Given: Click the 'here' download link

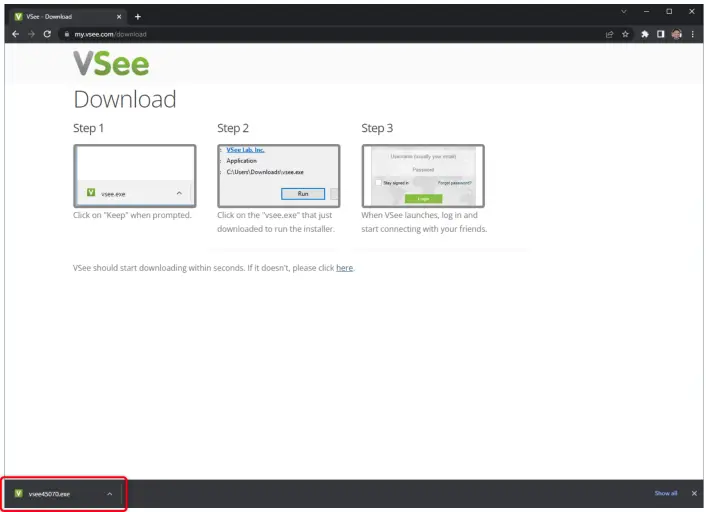Looking at the screenshot, I should (x=344, y=268).
